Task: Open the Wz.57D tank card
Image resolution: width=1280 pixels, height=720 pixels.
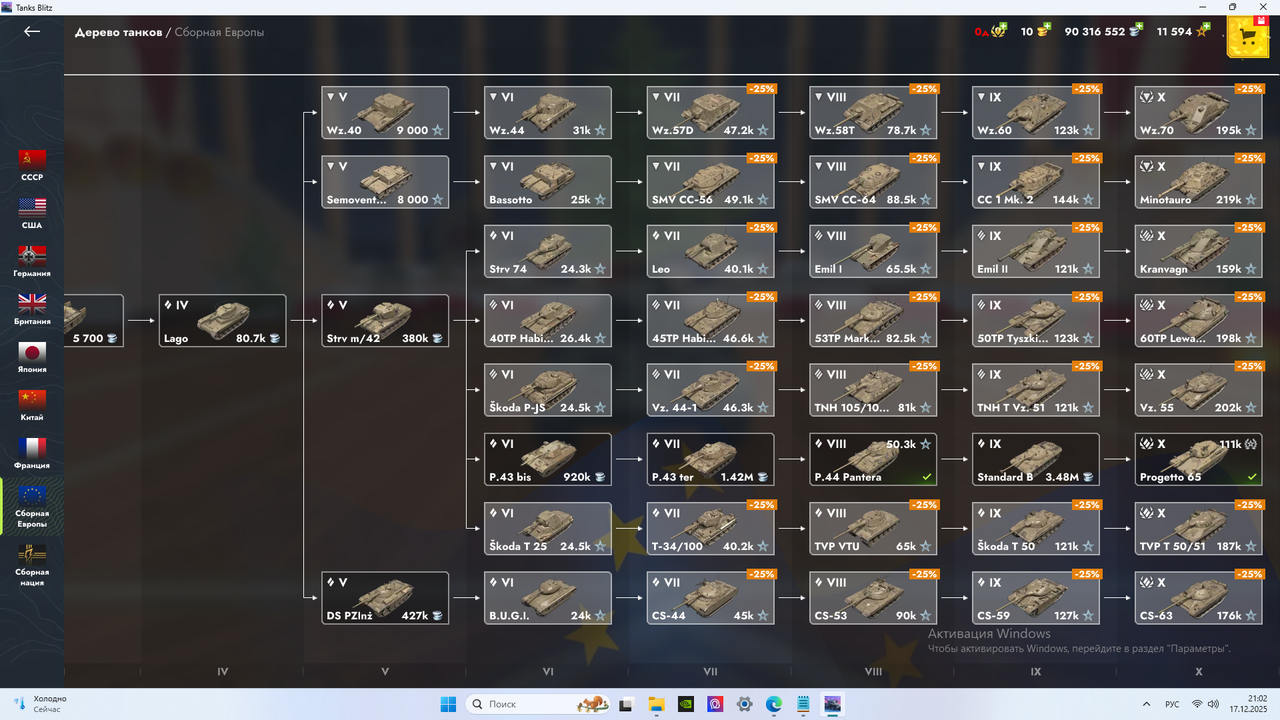Action: pos(710,113)
